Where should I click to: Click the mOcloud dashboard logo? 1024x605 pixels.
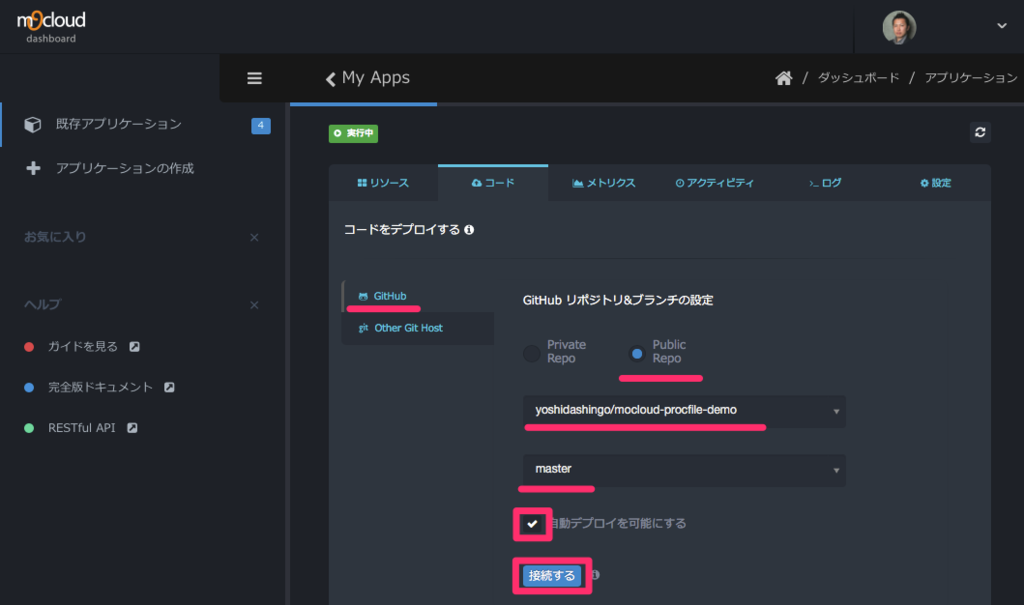coord(51,27)
